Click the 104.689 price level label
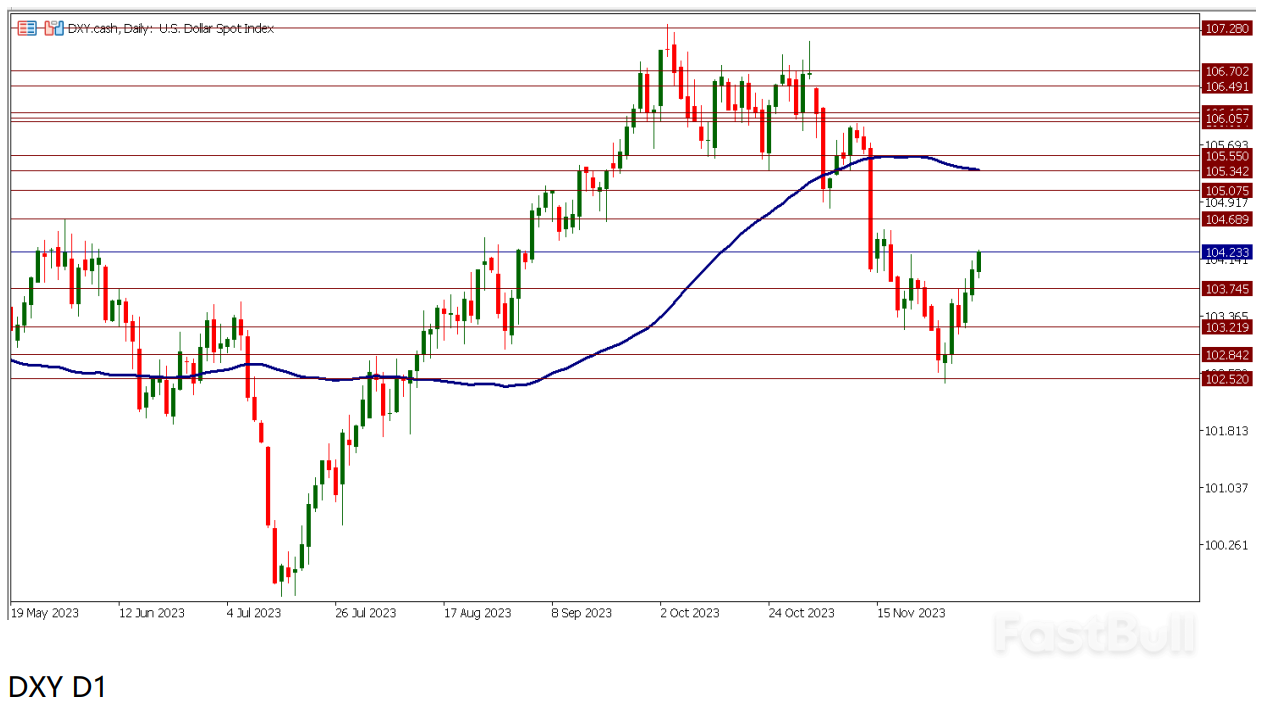 [1227, 219]
